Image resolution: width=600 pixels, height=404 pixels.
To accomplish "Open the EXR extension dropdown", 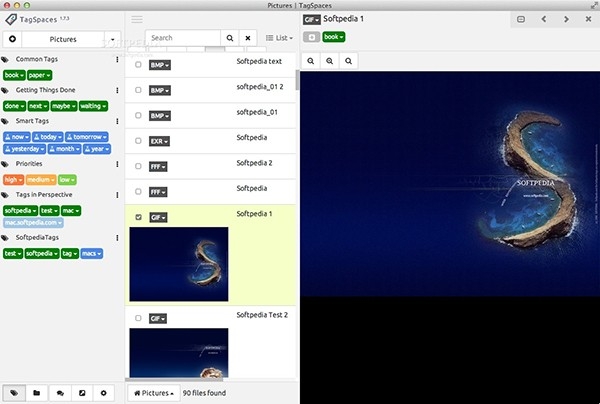I will click(x=159, y=141).
